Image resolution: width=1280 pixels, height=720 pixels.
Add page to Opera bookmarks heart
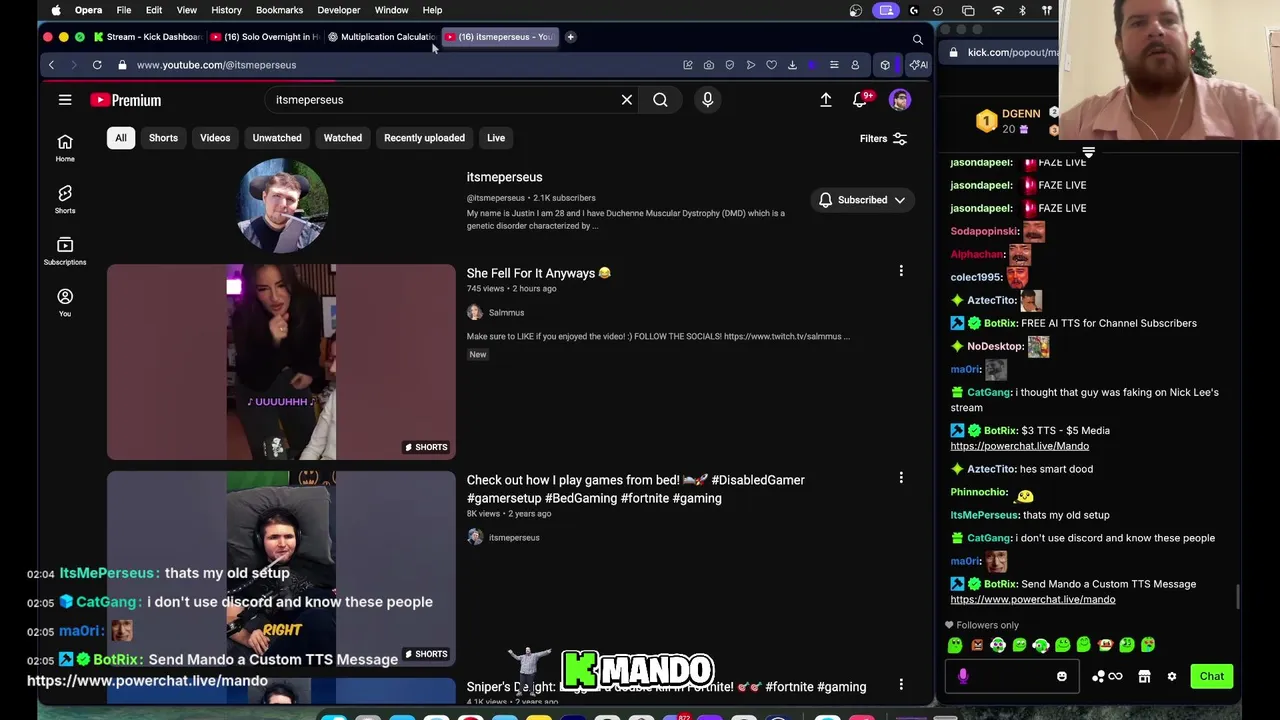(x=771, y=65)
